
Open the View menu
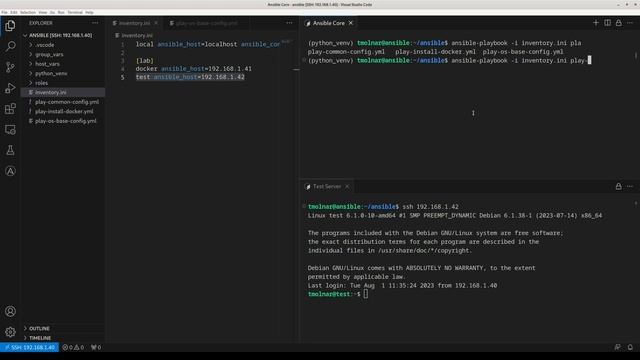tap(42, 12)
